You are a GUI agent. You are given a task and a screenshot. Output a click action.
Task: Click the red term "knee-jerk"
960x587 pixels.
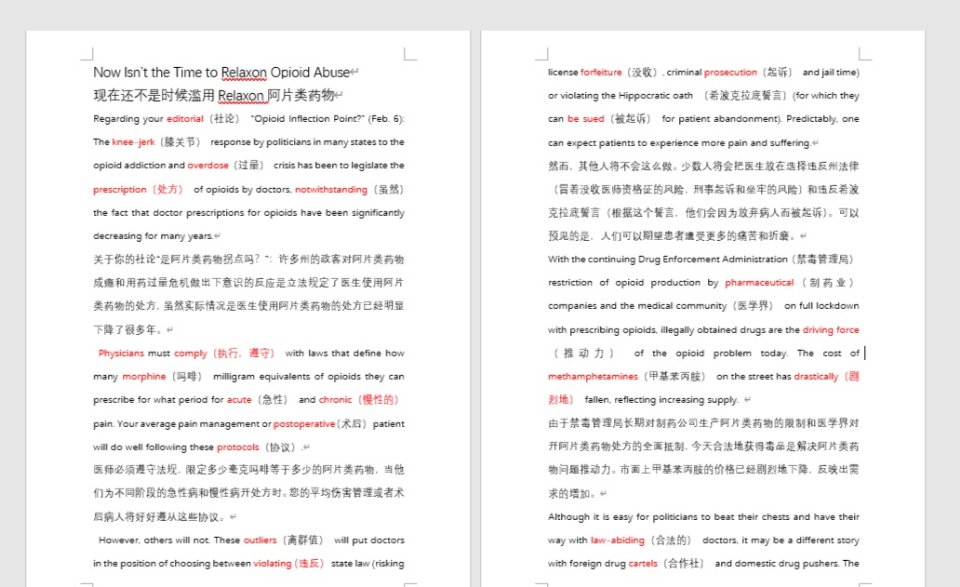pos(132,142)
